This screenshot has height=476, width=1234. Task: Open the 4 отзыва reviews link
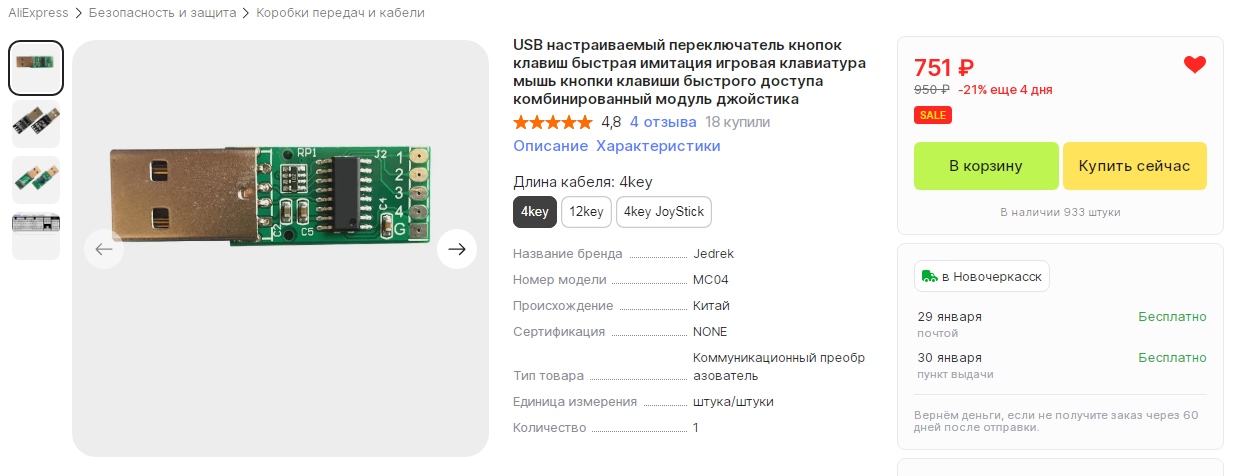coord(663,122)
